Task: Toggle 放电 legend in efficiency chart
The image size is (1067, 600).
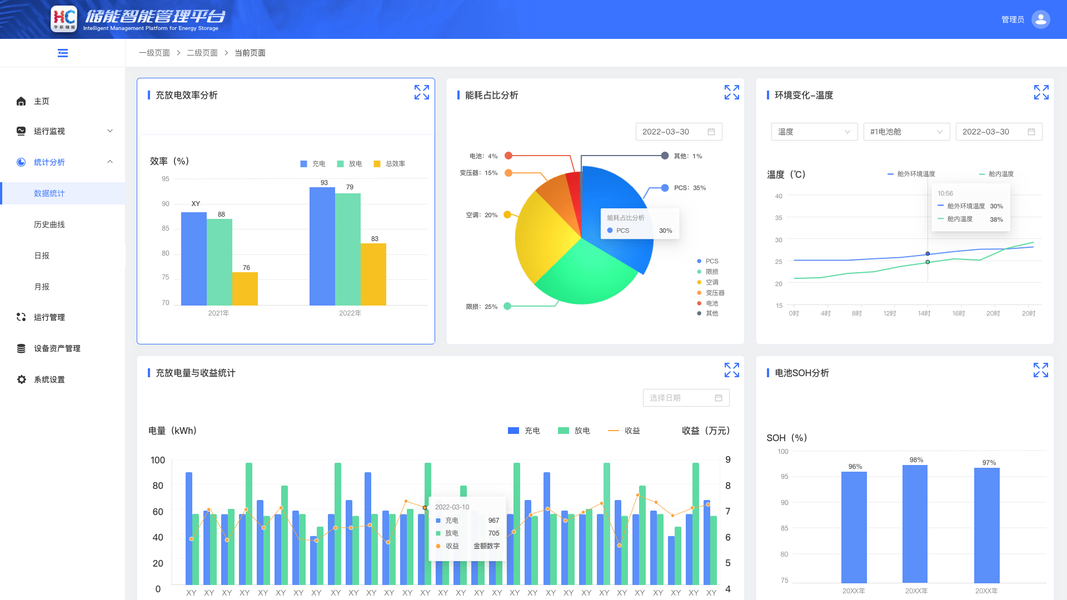Action: (x=350, y=164)
